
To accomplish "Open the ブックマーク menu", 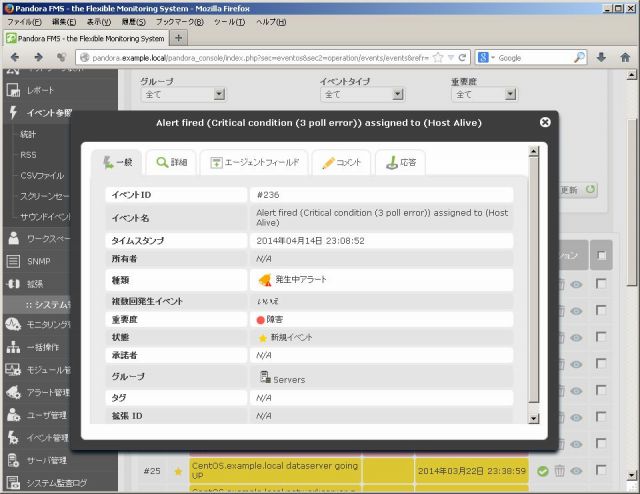I will [180, 22].
